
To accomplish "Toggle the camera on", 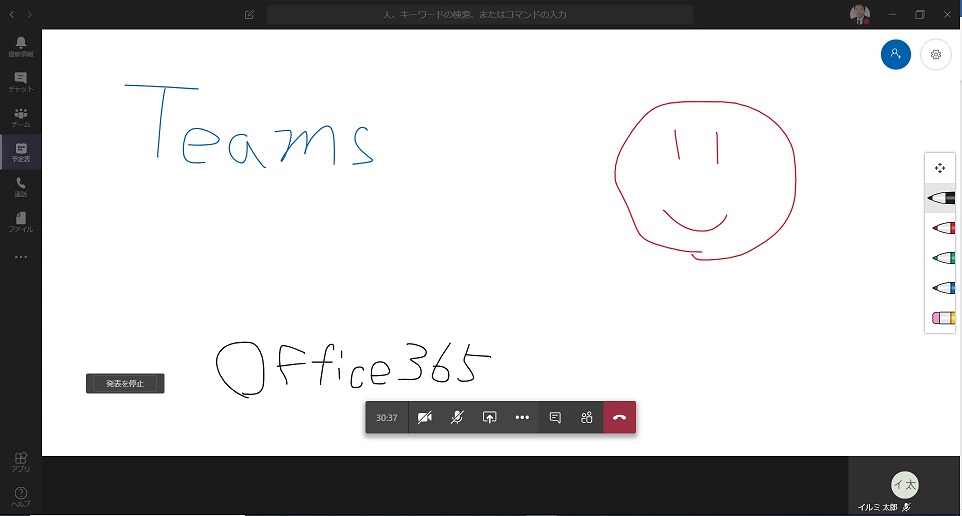I will point(425,417).
